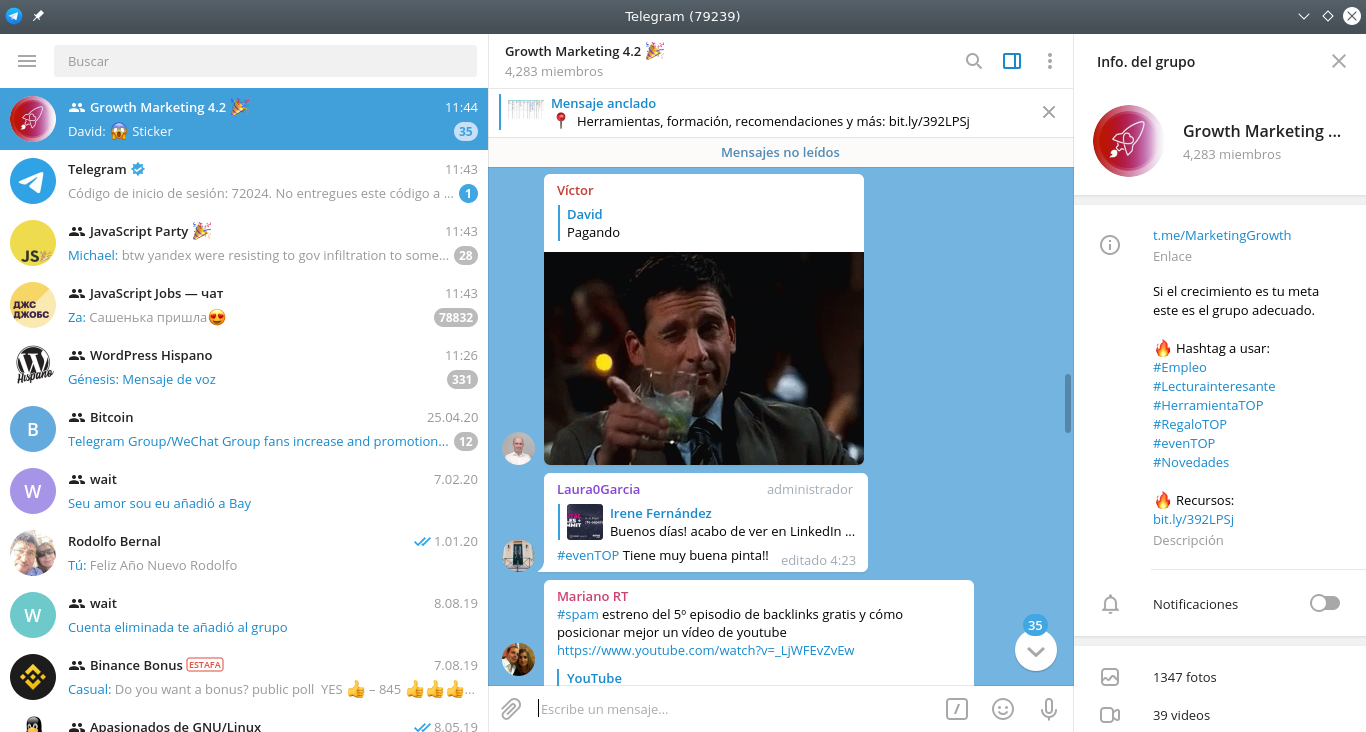Screen dimensions: 1366x732
Task: Click the notification bell icon
Action: click(x=1110, y=604)
